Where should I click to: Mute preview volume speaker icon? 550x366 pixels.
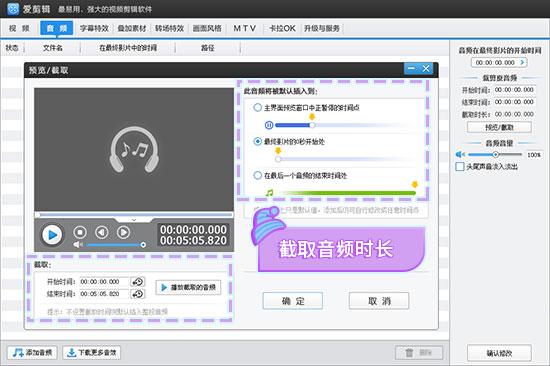(x=78, y=245)
